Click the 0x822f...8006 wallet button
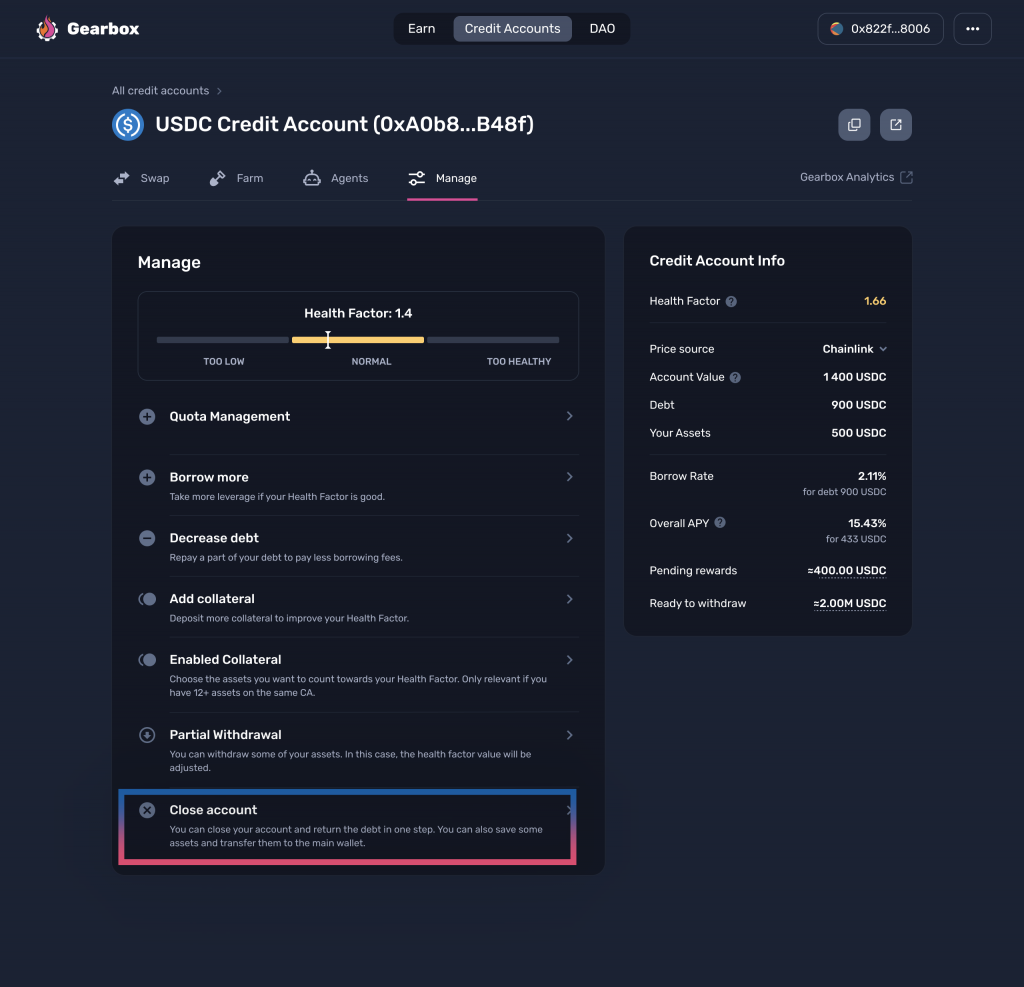Viewport: 1024px width, 987px height. (880, 29)
